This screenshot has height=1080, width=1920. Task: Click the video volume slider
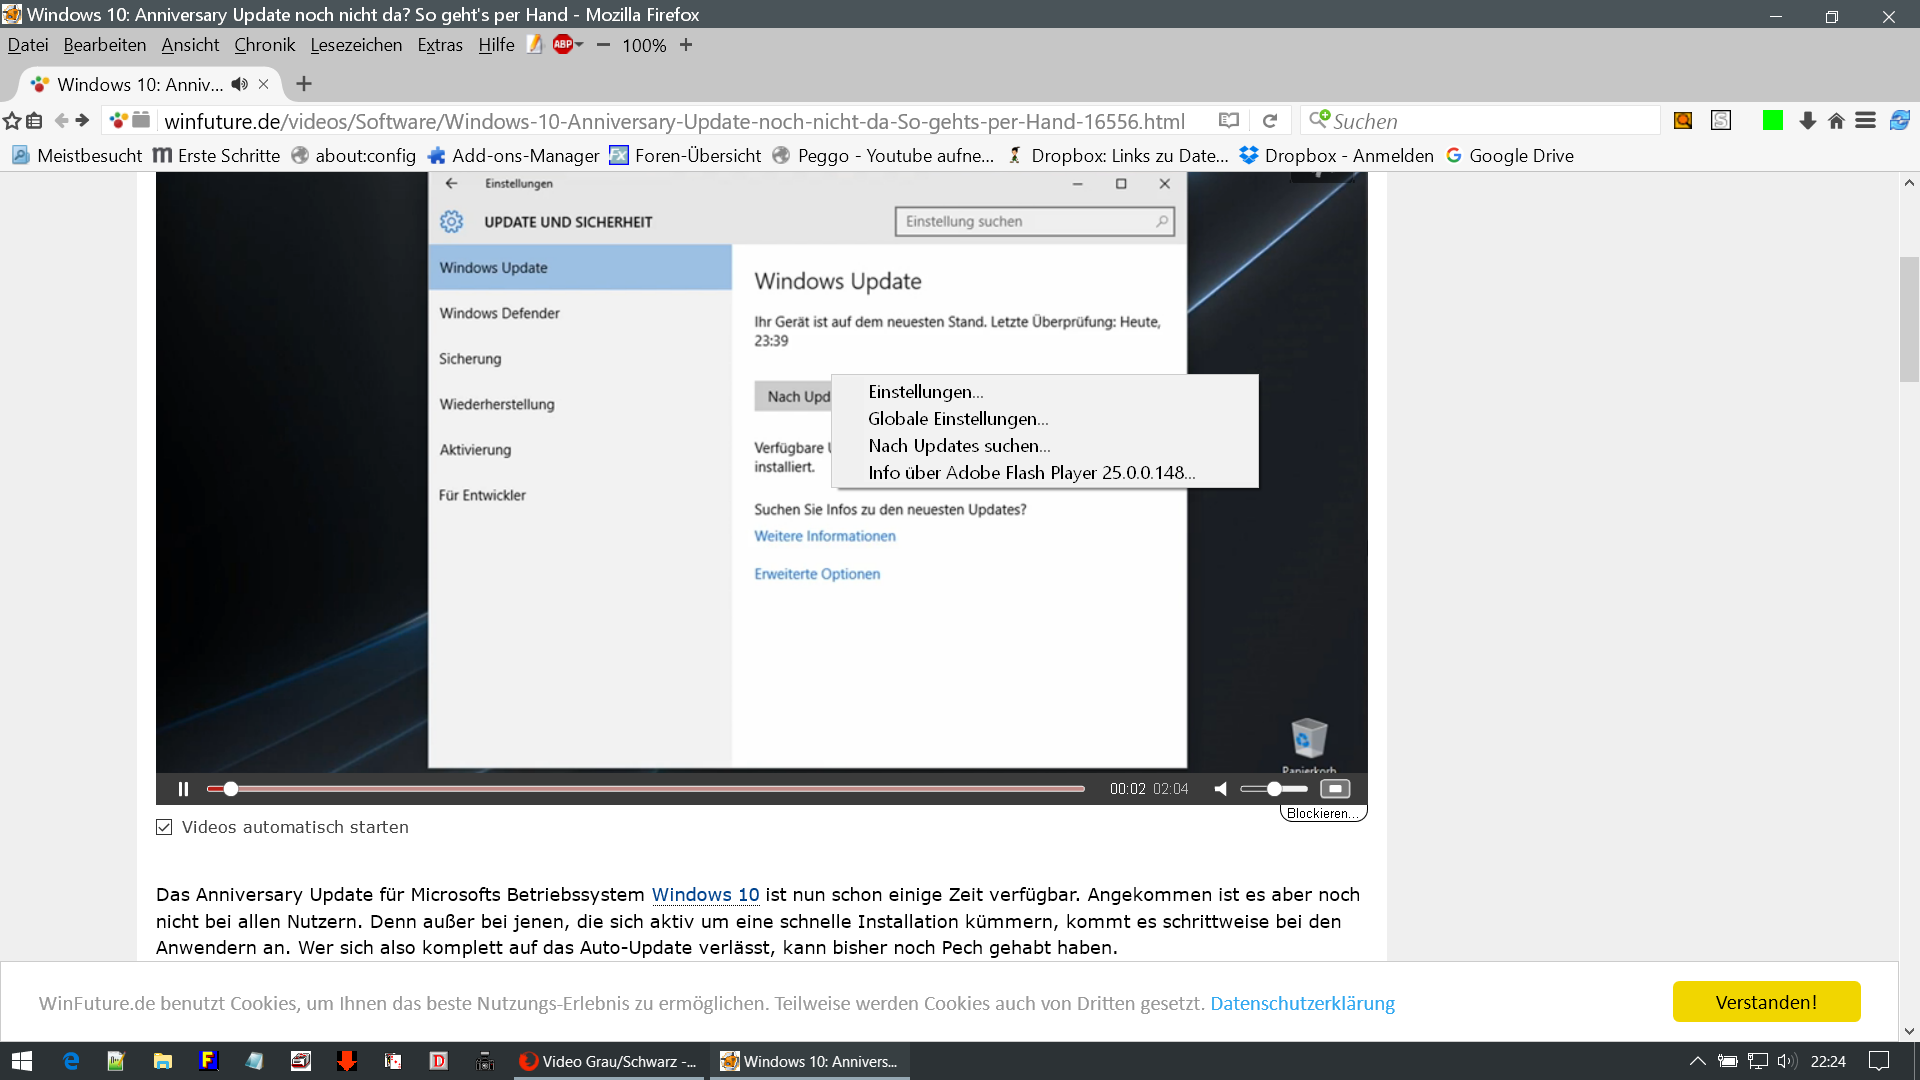click(1274, 789)
